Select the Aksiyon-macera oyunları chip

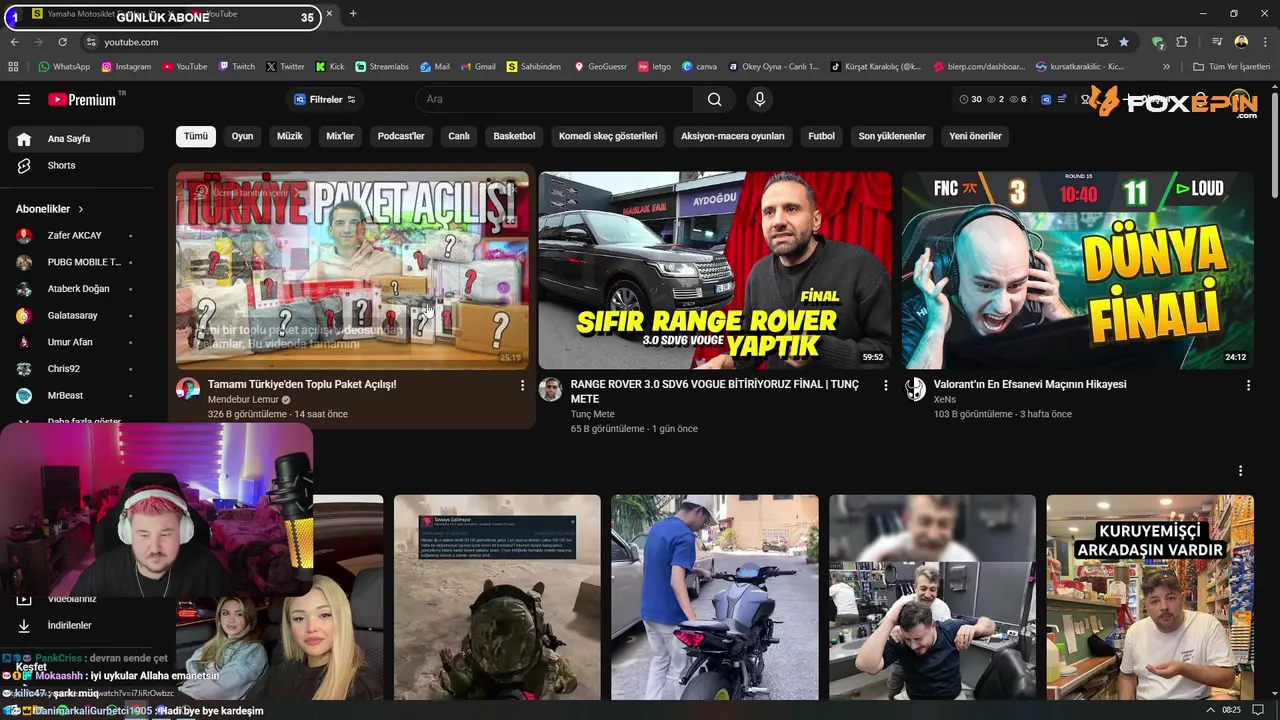733,136
